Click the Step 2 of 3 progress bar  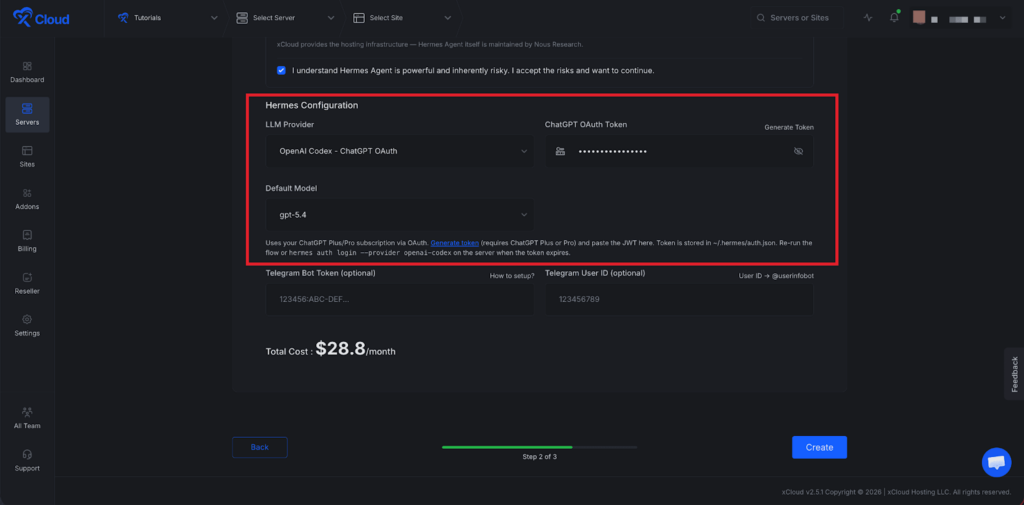[x=539, y=447]
